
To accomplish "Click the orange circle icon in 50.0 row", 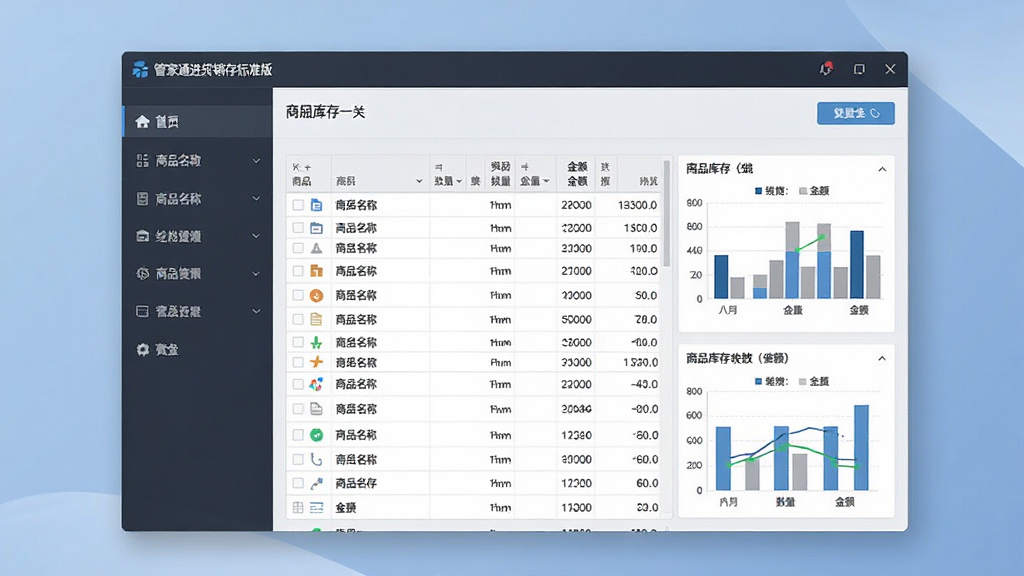I will pyautogui.click(x=317, y=295).
